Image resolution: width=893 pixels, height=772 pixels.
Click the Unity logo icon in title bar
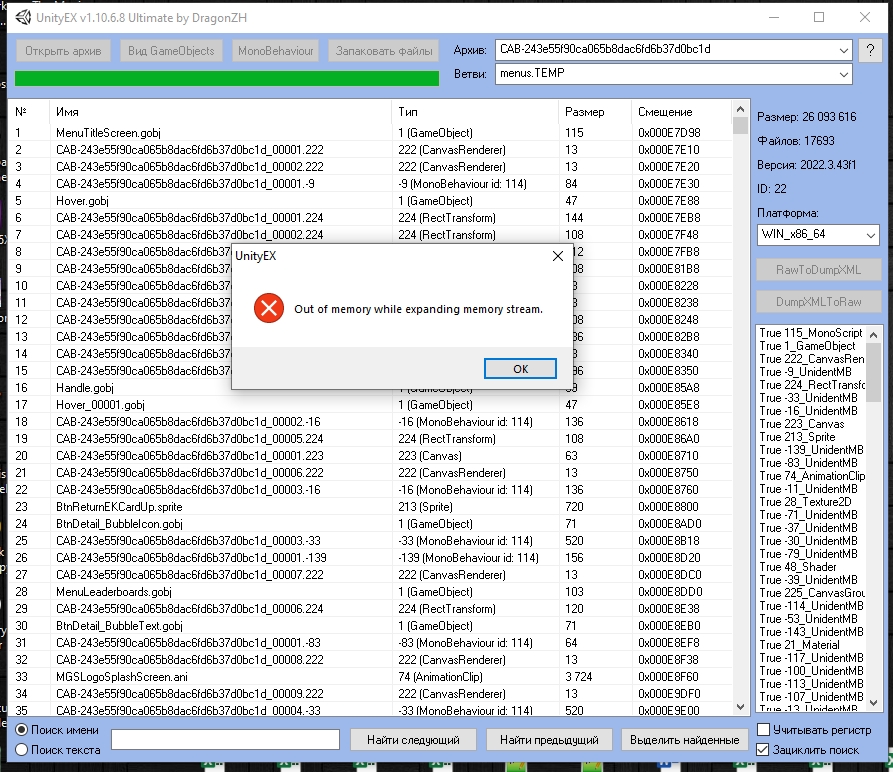(23, 17)
